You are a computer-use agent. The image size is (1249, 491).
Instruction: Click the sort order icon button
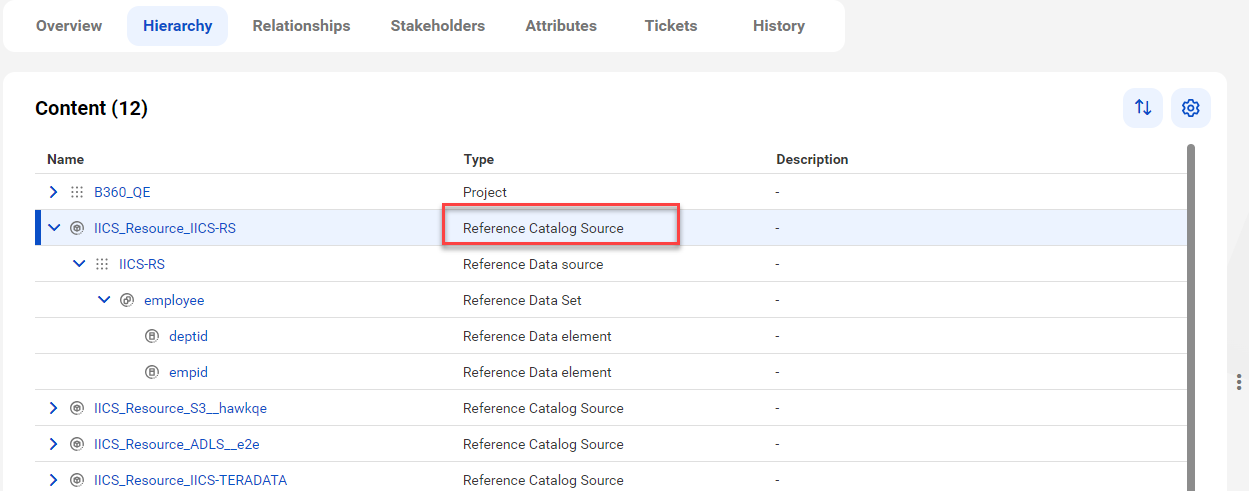pyautogui.click(x=1143, y=108)
